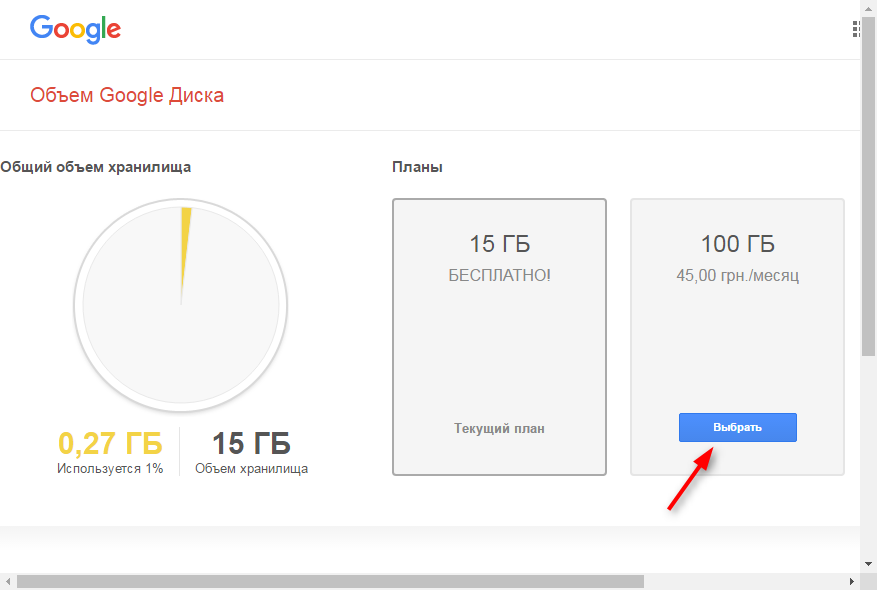Screen dimensions: 877x590
Task: Click the horizontal scrollbar left arrow
Action: (x=7, y=581)
